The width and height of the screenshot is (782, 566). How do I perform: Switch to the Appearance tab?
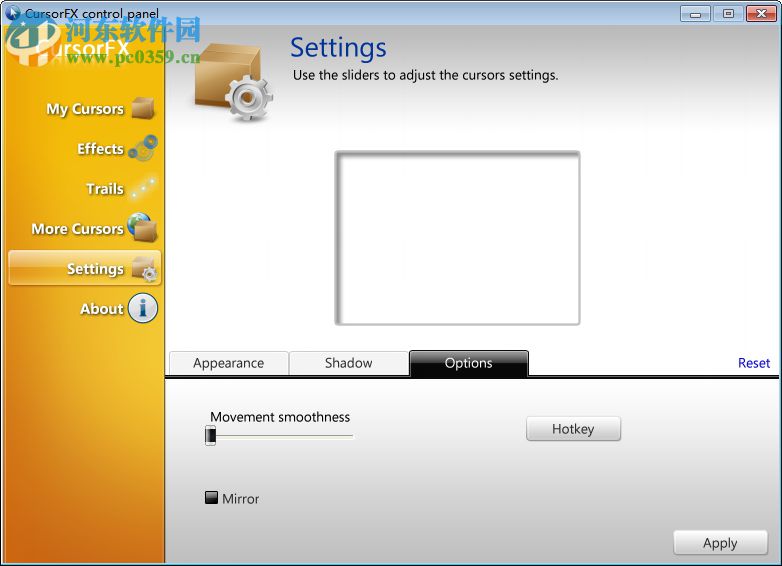(229, 363)
